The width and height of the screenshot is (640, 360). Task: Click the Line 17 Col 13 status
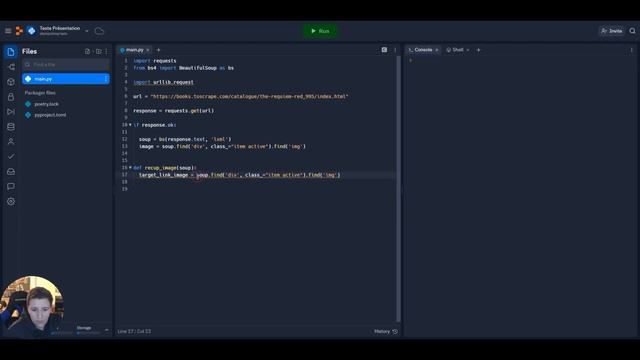coord(134,331)
